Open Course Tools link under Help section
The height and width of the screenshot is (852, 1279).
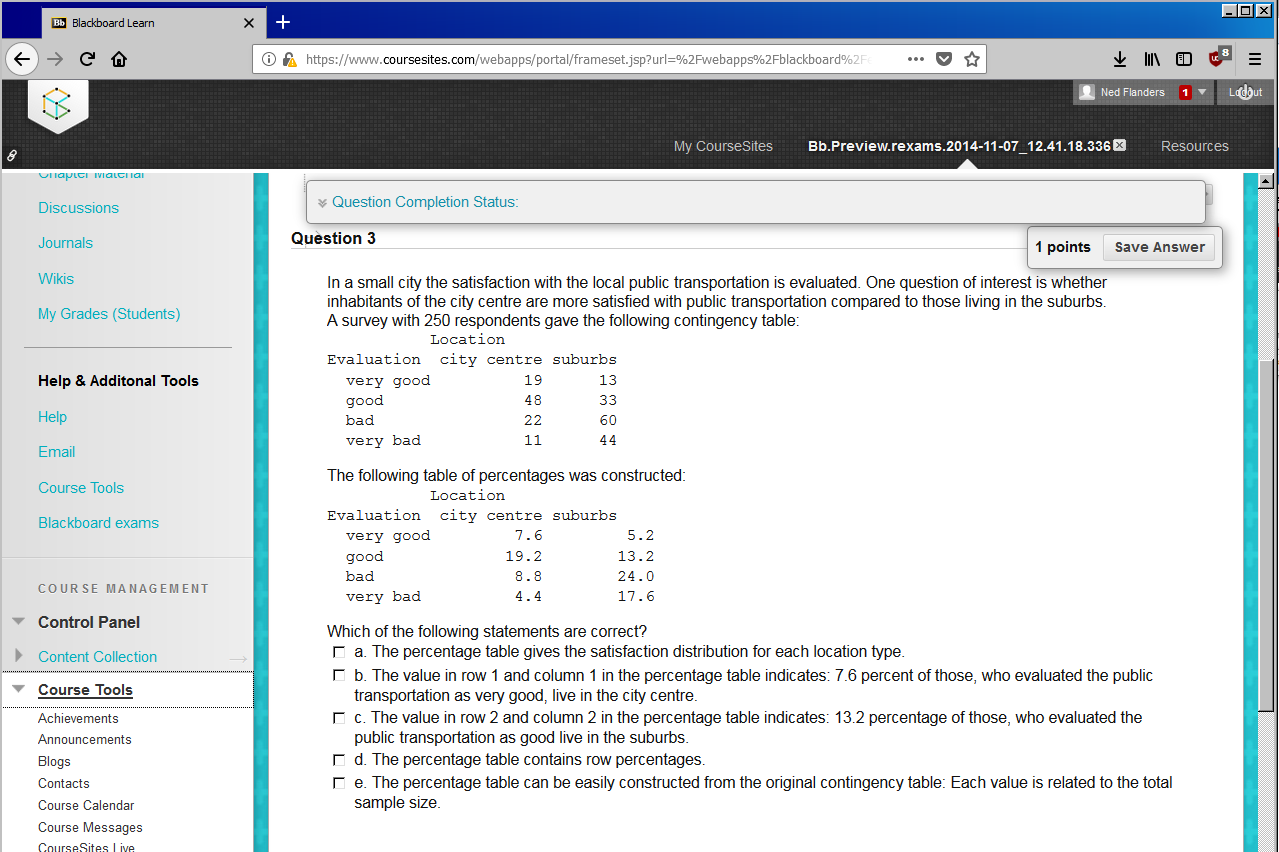pos(81,488)
